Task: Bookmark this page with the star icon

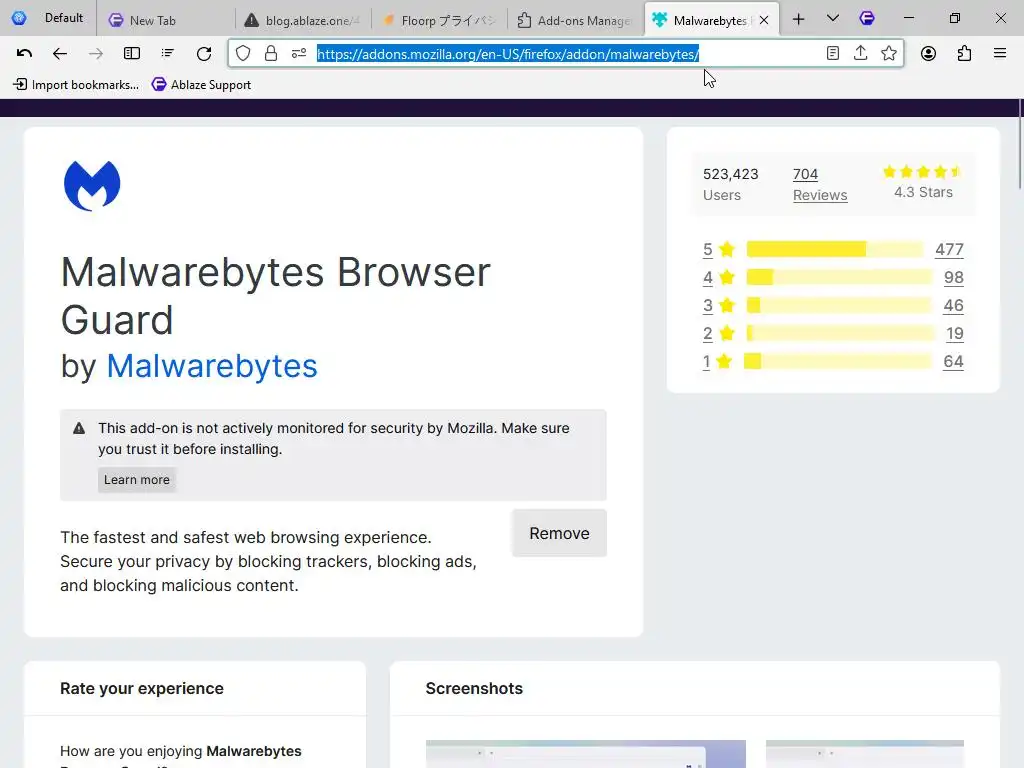Action: pyautogui.click(x=889, y=54)
